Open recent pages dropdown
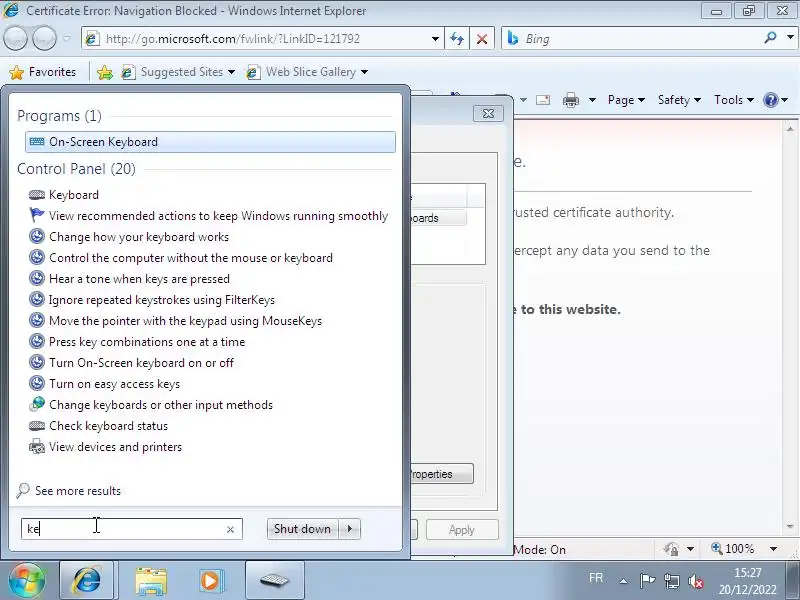 click(x=67, y=39)
